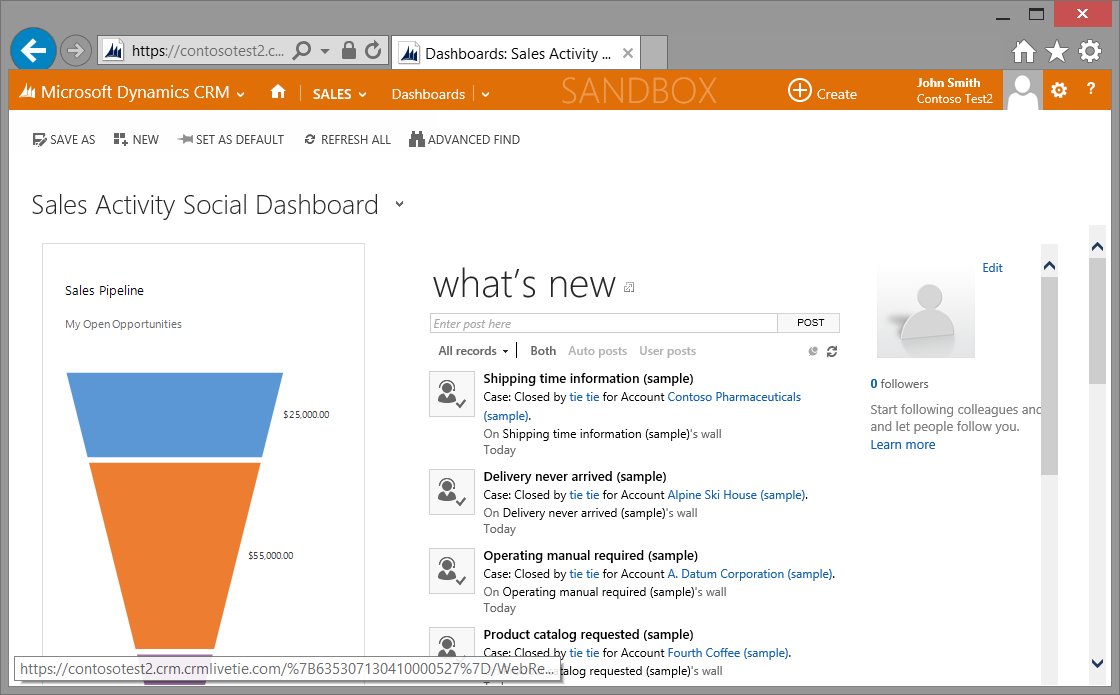Open the settings gear in CRM header
Screen dimensions: 1120x695
(1059, 91)
